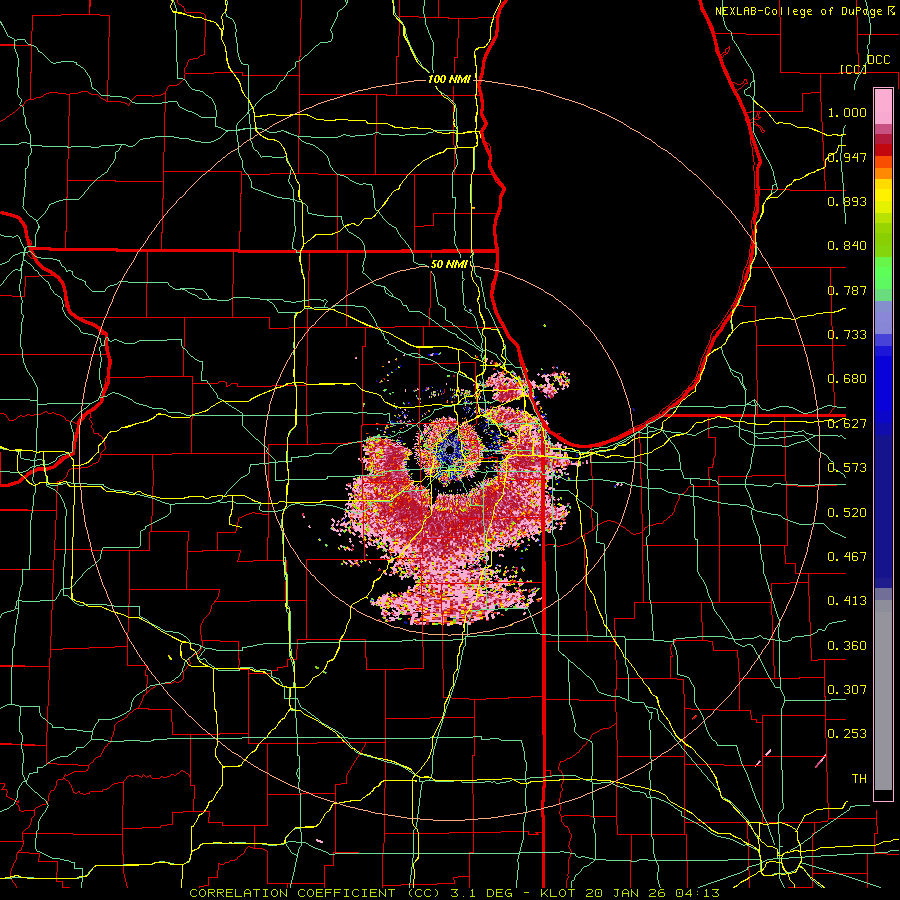Select the 0.627 scale value

[x=847, y=424]
